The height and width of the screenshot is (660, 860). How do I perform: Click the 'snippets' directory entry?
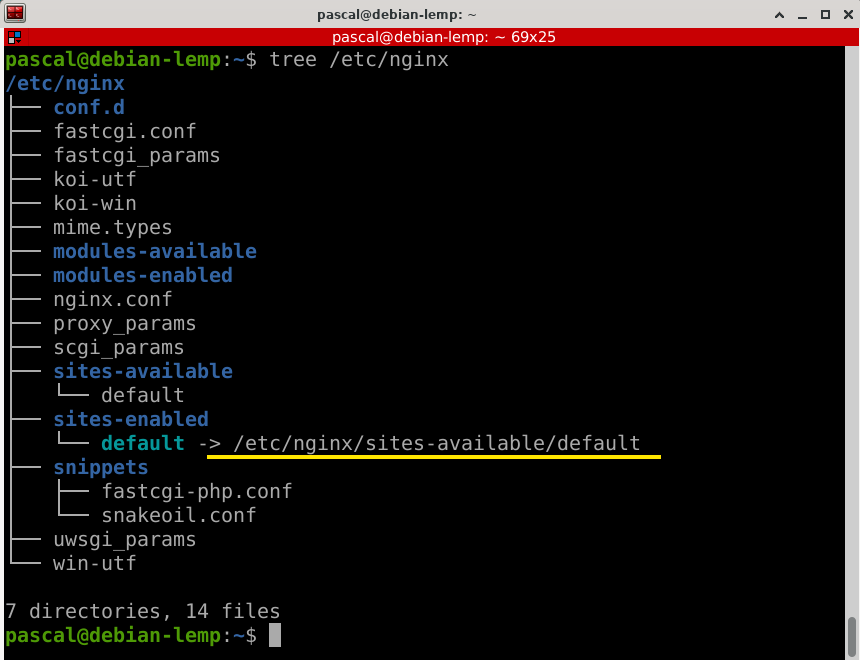100,467
